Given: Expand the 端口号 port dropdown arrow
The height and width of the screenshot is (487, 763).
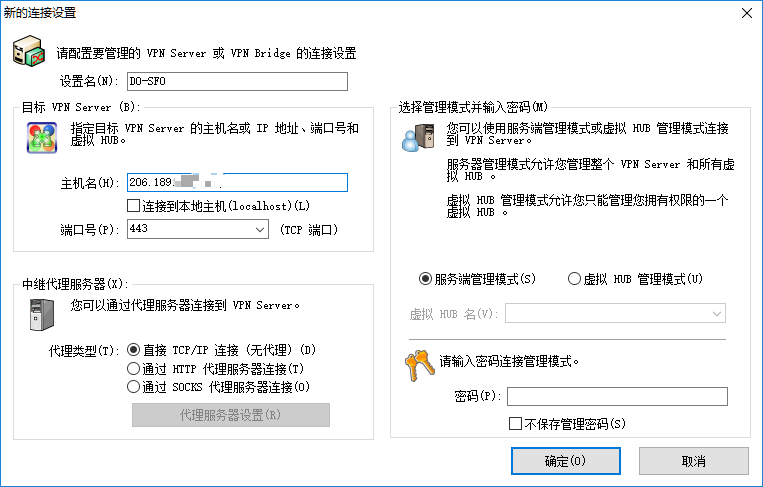Looking at the screenshot, I should [x=258, y=230].
